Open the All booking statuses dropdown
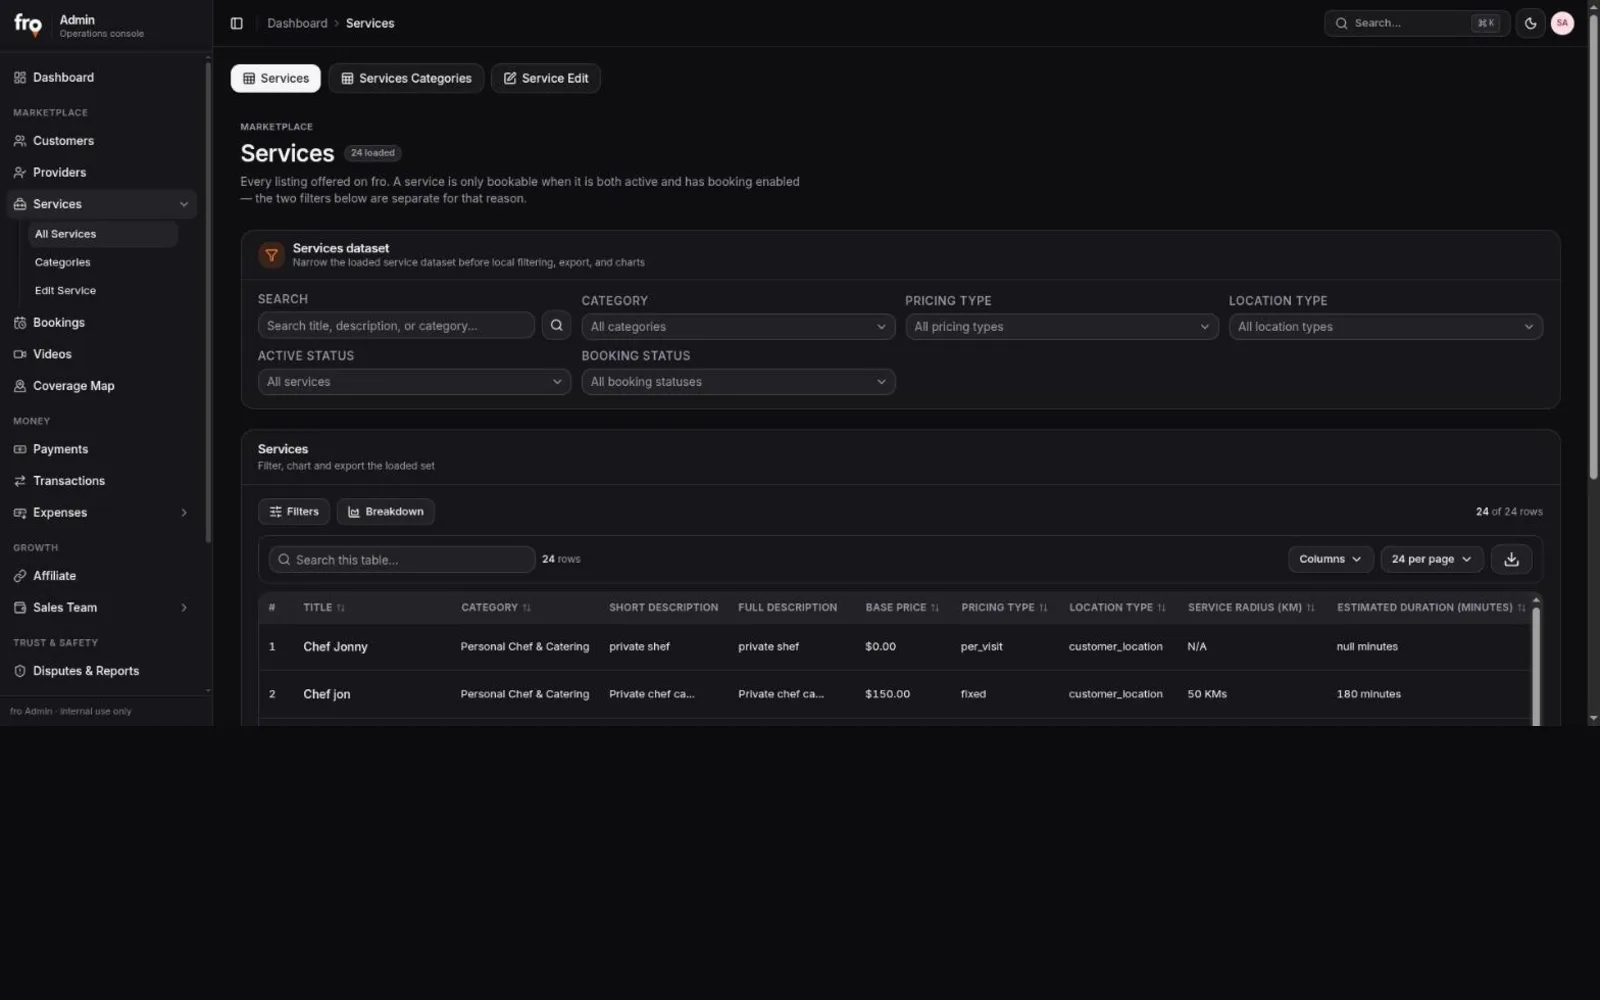The image size is (1600, 1000). point(738,382)
